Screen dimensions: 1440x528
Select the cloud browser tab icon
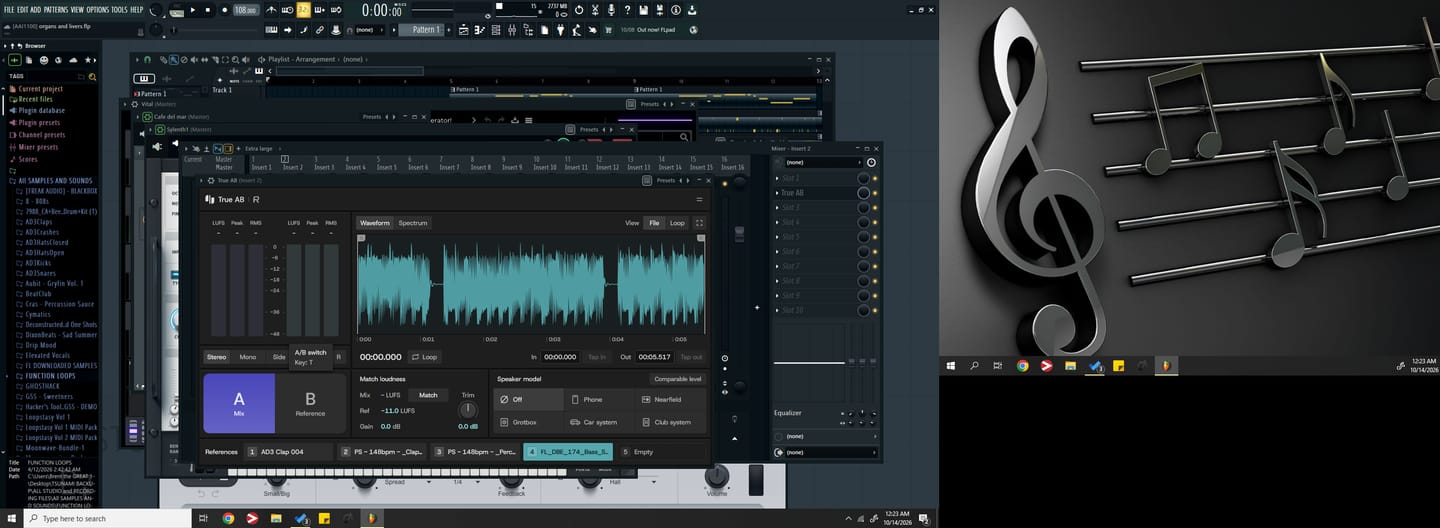click(x=75, y=61)
